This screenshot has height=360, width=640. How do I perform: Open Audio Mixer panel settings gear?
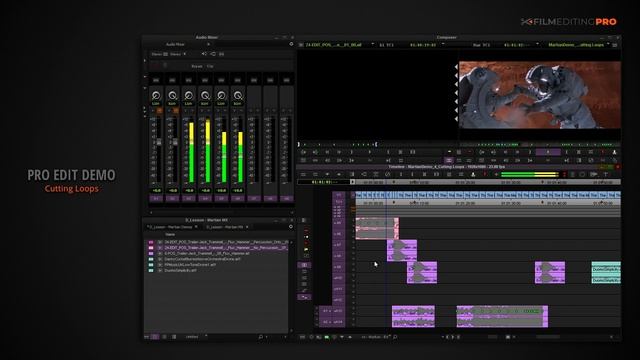pyautogui.click(x=291, y=44)
